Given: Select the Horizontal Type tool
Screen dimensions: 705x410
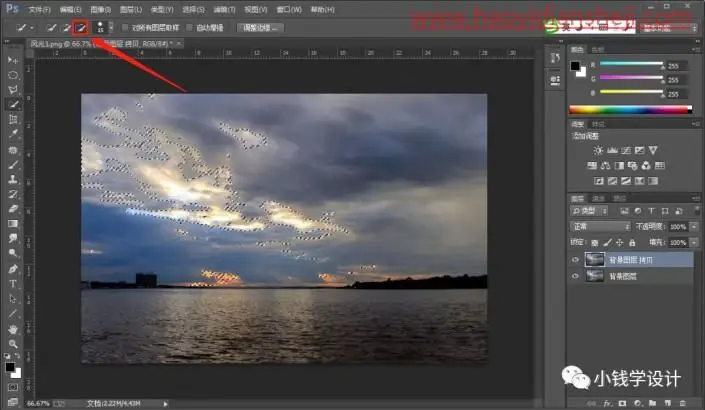Looking at the screenshot, I should point(13,284).
